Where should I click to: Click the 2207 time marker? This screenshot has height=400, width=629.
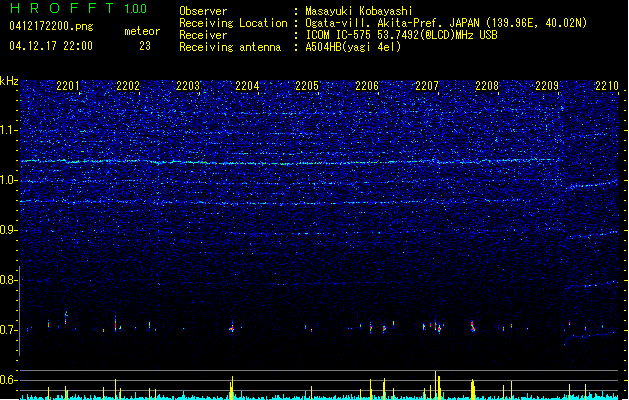[427, 86]
